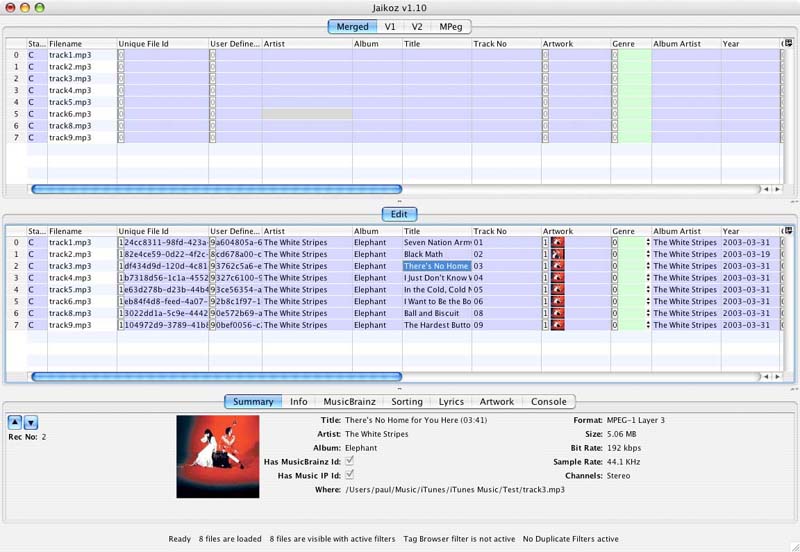This screenshot has width=800, height=552.
Task: Open the Genre dropdown for track1.mp3 in the edit table
Action: pos(648,242)
